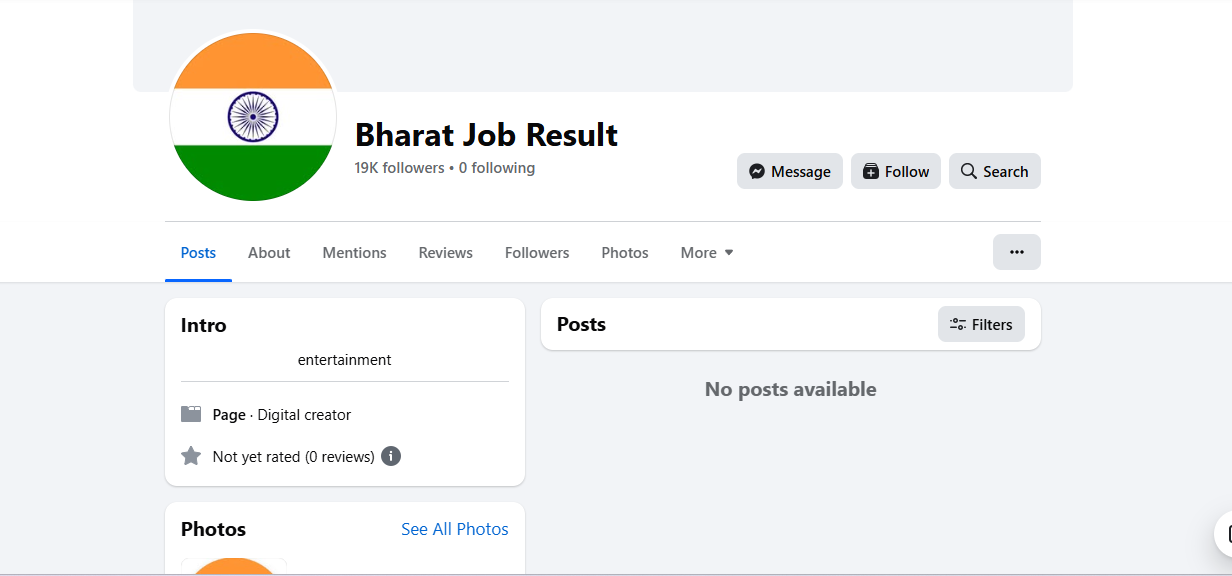The image size is (1232, 576).
Task: Click the Filters sliders icon in Posts
Action: point(957,324)
